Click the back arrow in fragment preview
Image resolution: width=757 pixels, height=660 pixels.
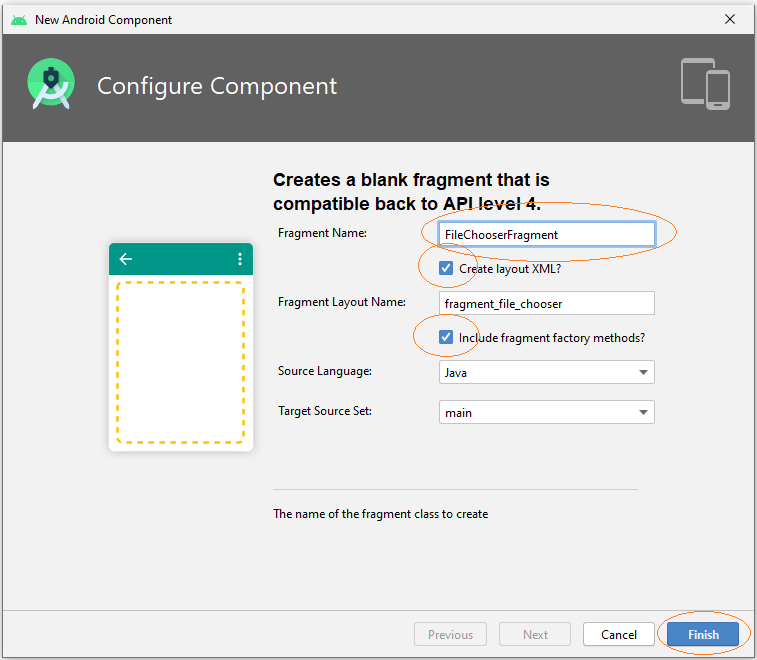[126, 259]
